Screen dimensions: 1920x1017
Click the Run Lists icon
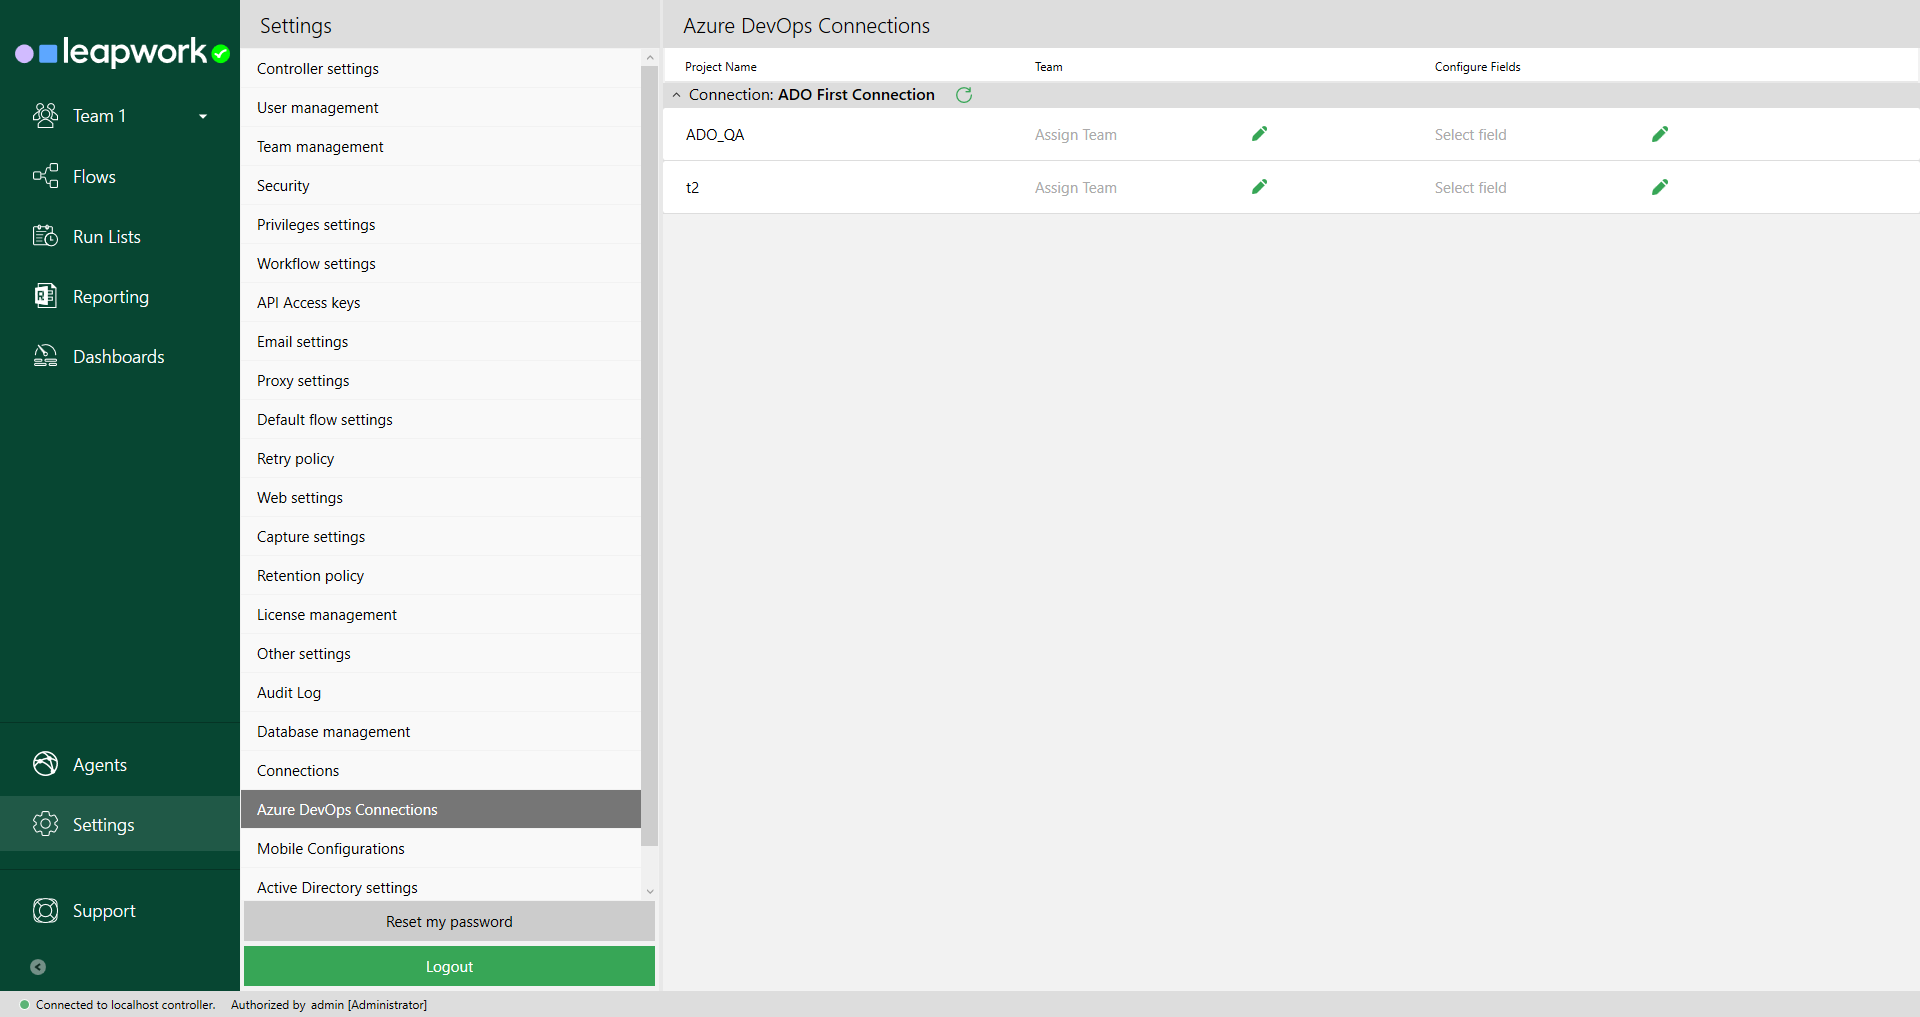coord(45,236)
